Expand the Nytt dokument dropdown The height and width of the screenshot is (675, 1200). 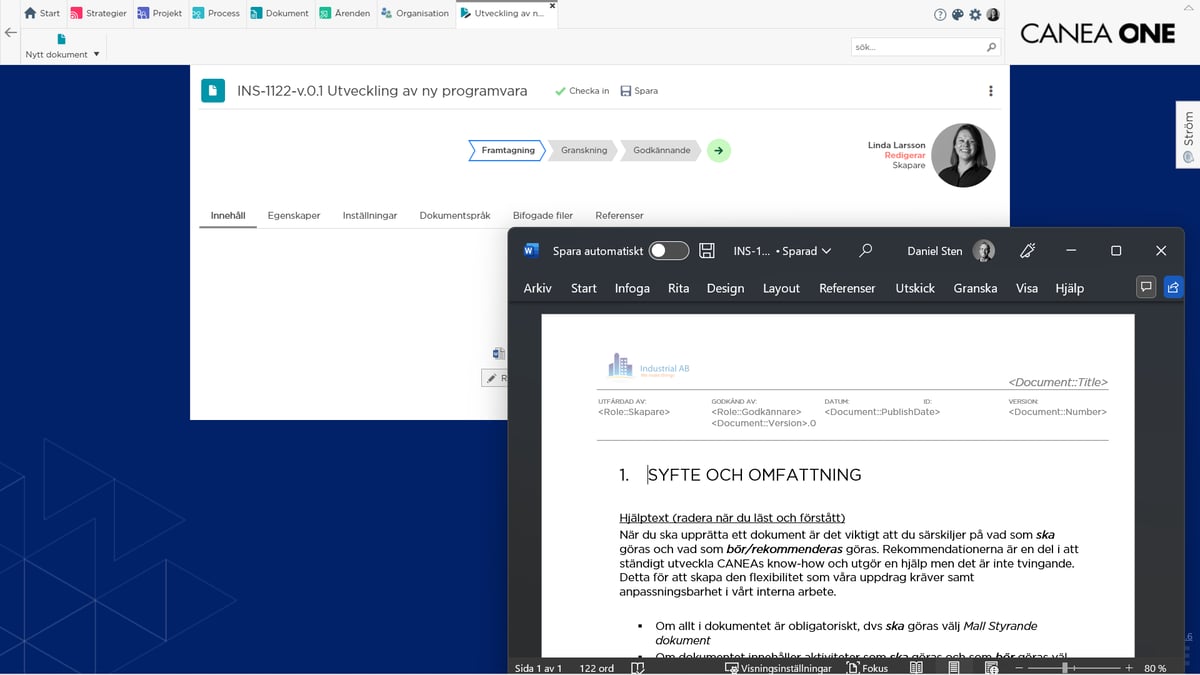tap(96, 54)
